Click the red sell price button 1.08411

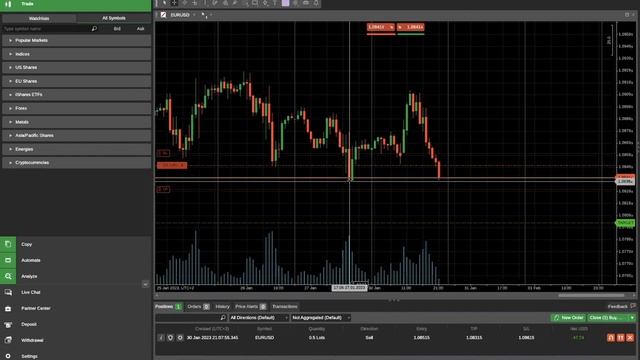(380, 27)
